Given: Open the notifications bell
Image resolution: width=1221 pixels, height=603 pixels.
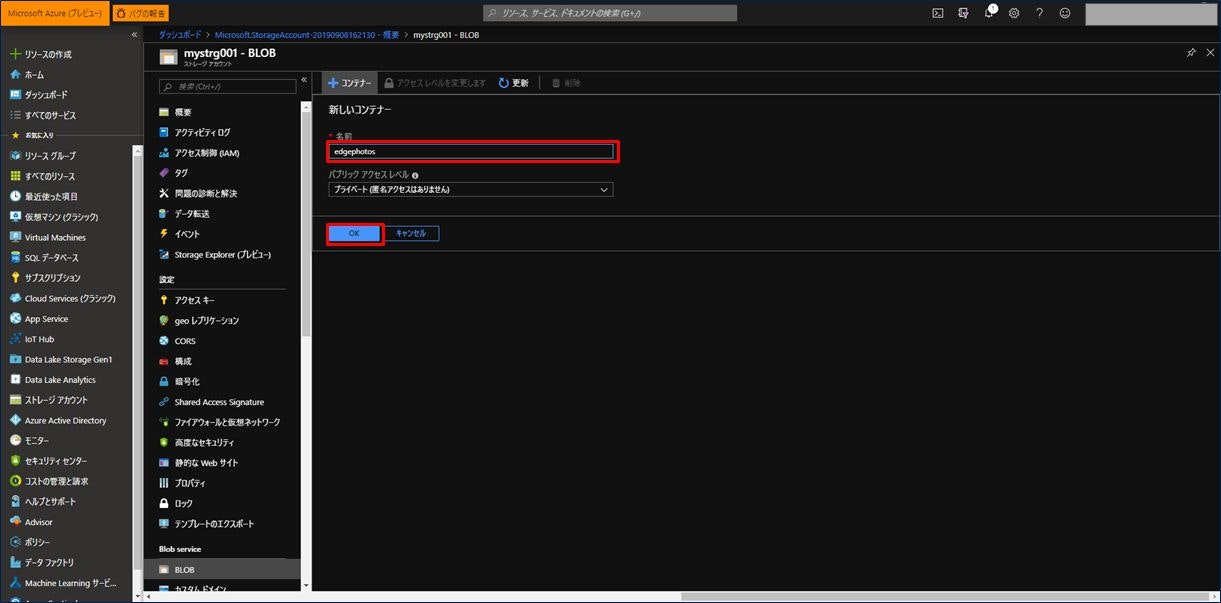Looking at the screenshot, I should click(990, 13).
